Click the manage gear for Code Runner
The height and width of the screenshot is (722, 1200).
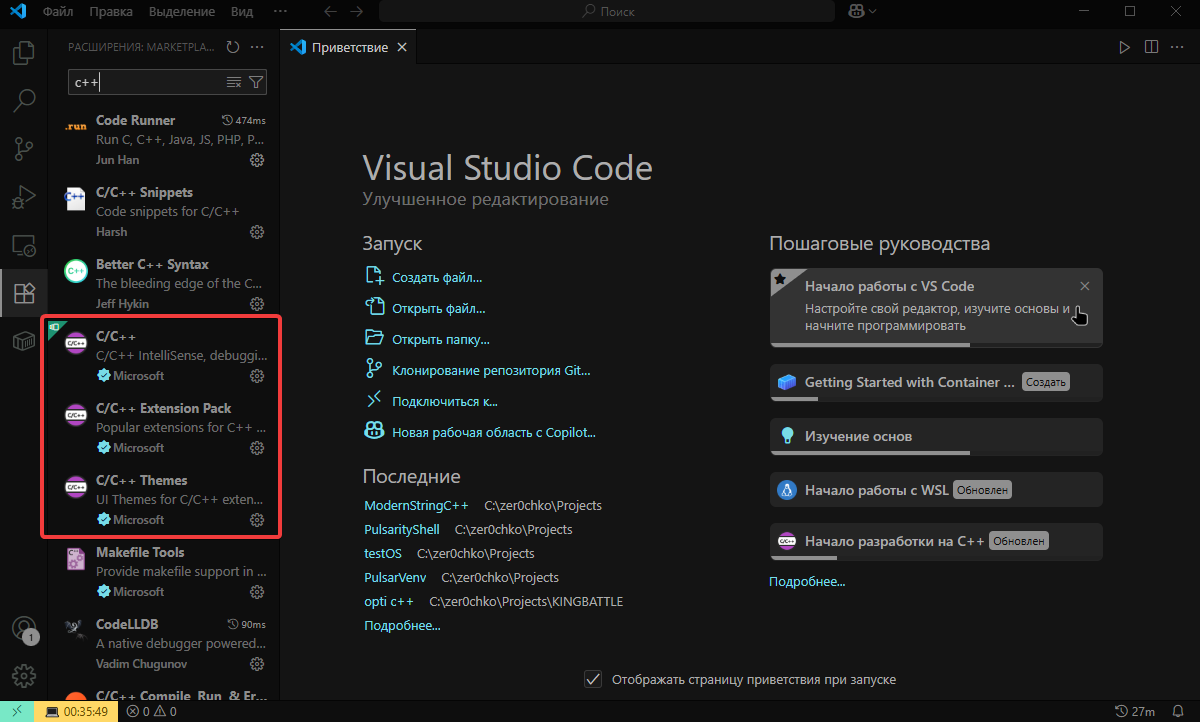coord(257,160)
